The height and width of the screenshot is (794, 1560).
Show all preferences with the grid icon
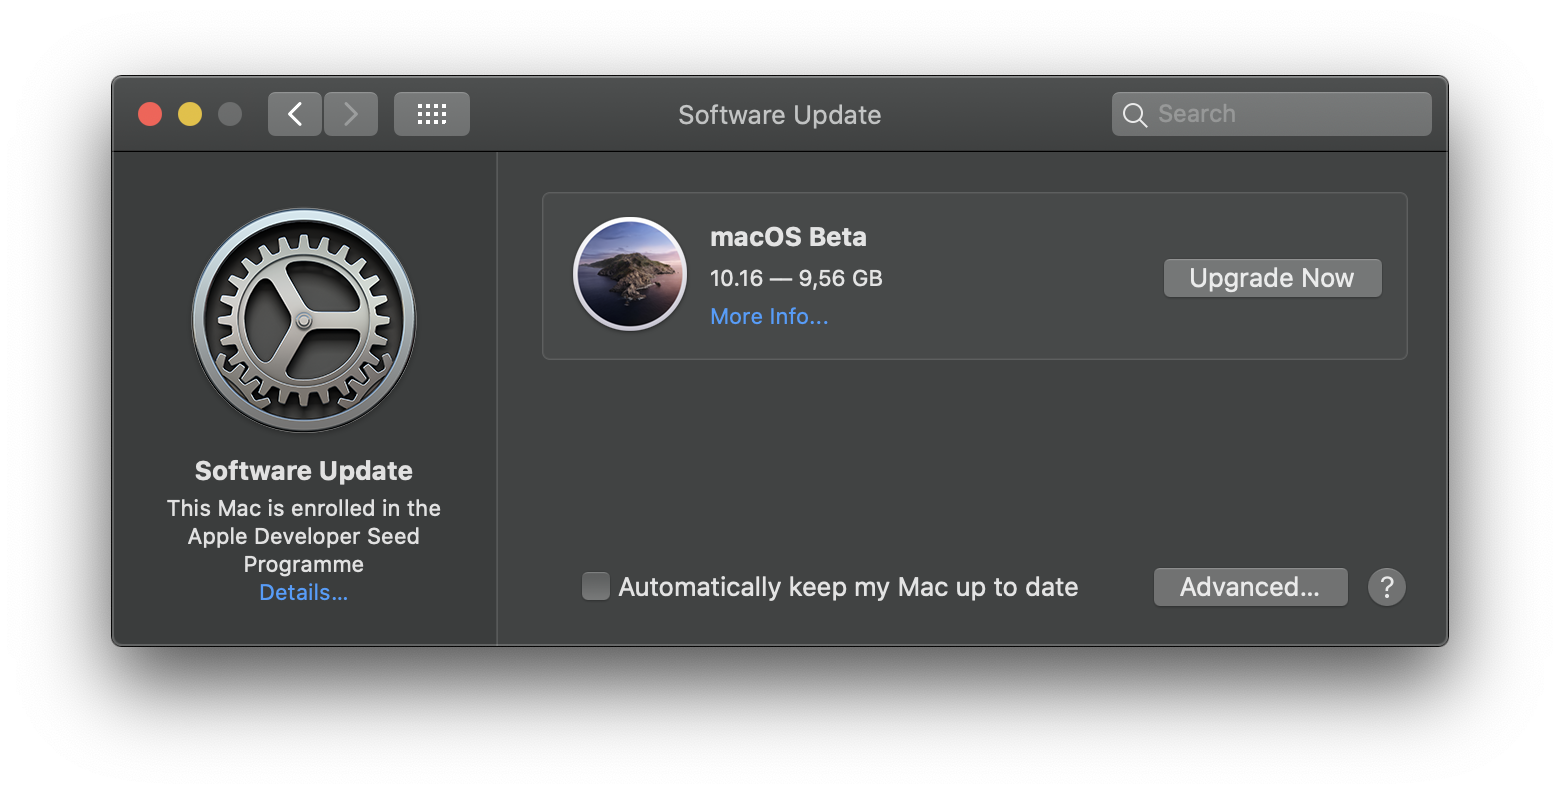(432, 114)
